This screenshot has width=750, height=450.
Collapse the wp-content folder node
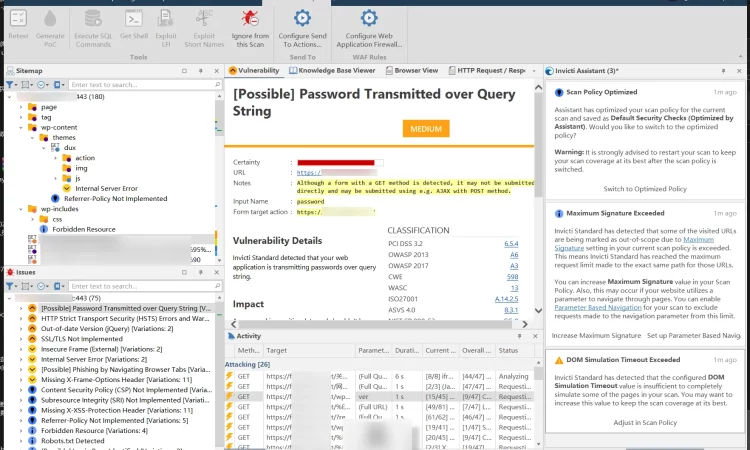click(21, 128)
